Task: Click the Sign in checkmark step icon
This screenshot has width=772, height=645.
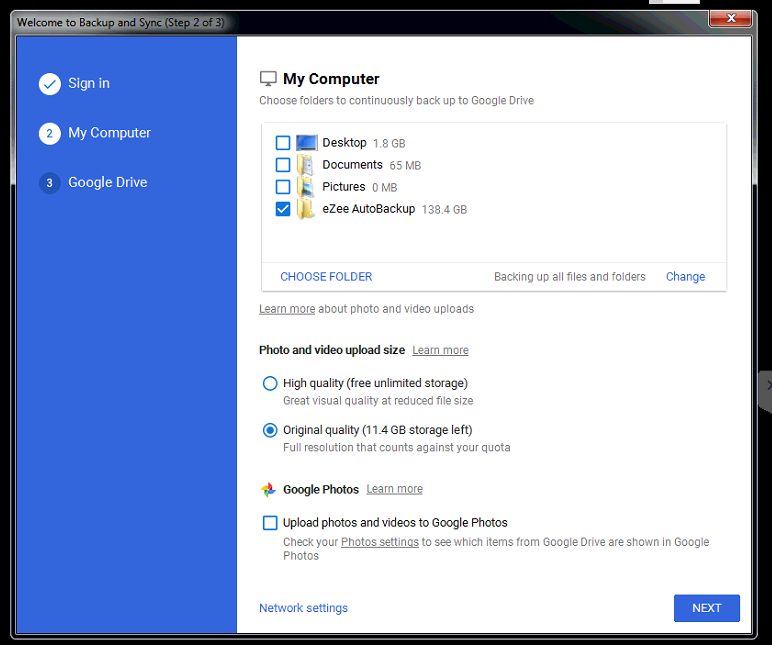Action: tap(50, 84)
